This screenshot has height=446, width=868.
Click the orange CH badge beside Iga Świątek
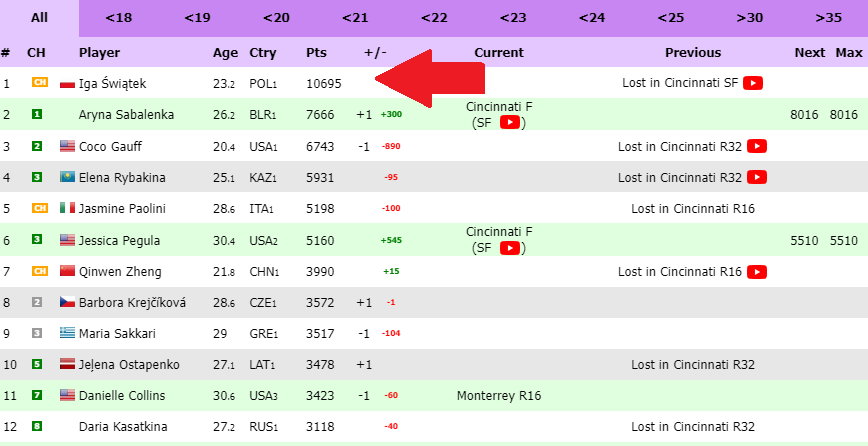coord(39,82)
